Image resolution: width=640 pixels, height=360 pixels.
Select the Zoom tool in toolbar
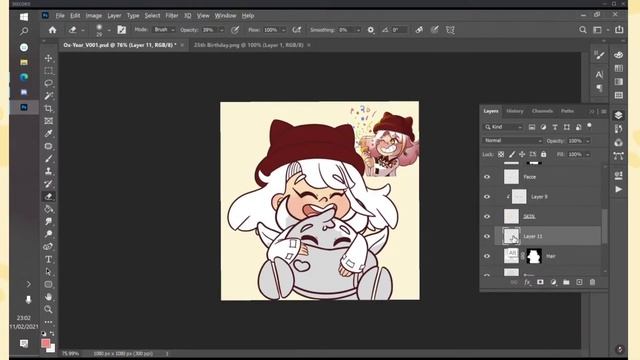(x=49, y=309)
